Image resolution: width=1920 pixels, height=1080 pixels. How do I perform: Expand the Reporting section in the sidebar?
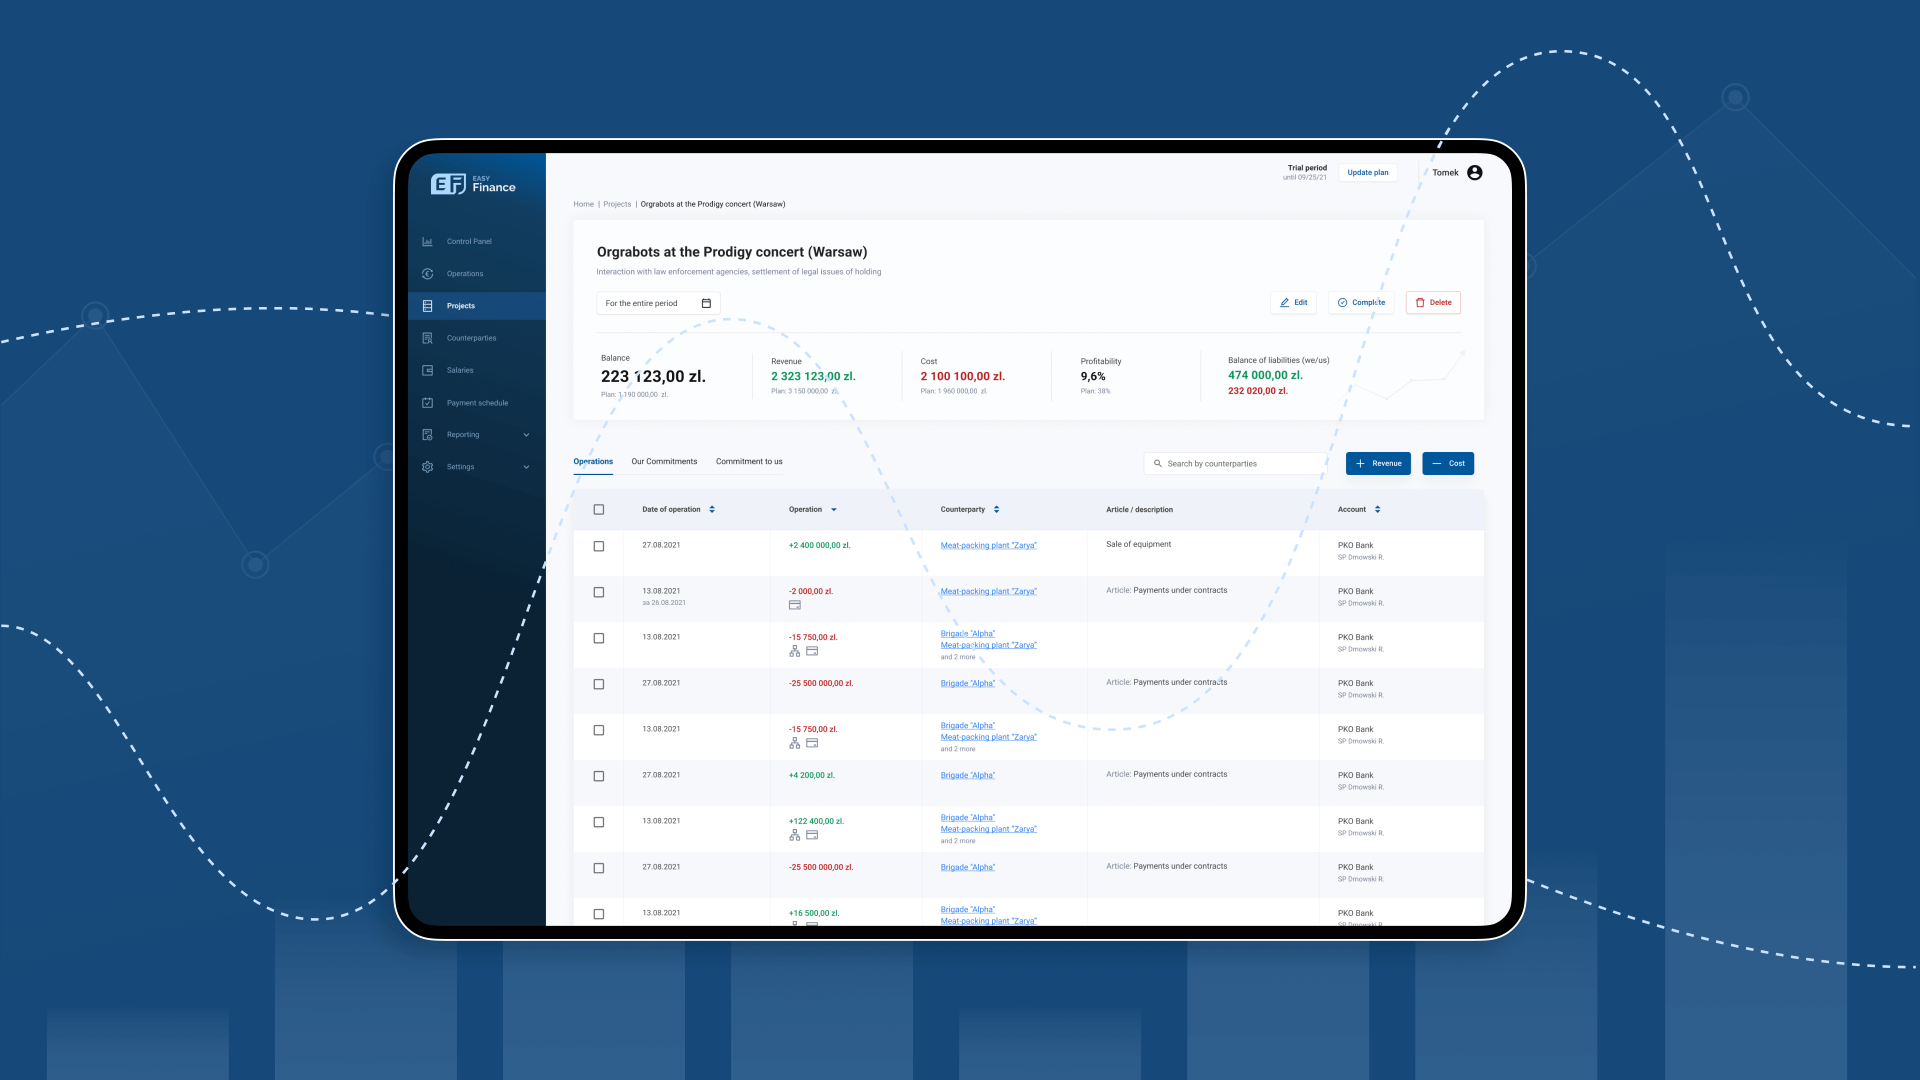463,434
